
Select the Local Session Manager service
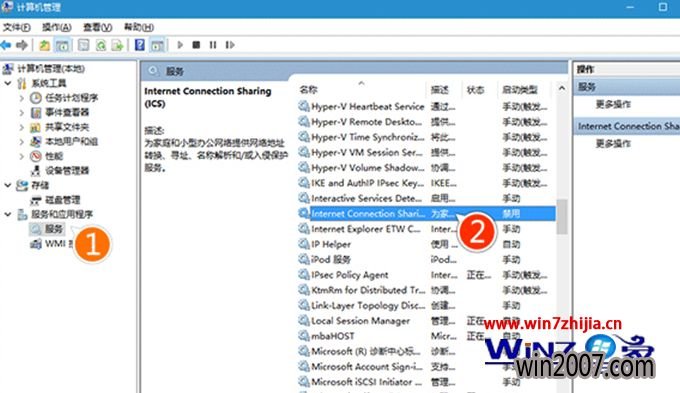360,321
